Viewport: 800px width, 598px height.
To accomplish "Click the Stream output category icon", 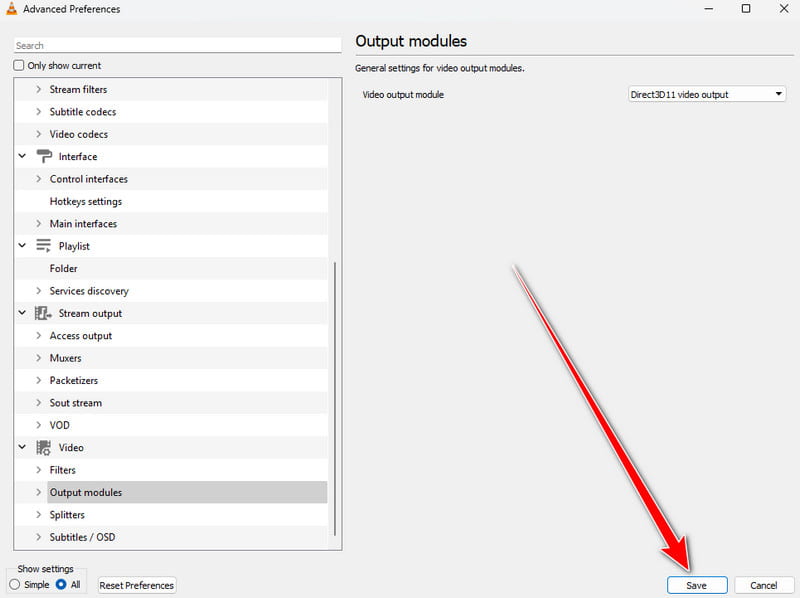I will [44, 313].
